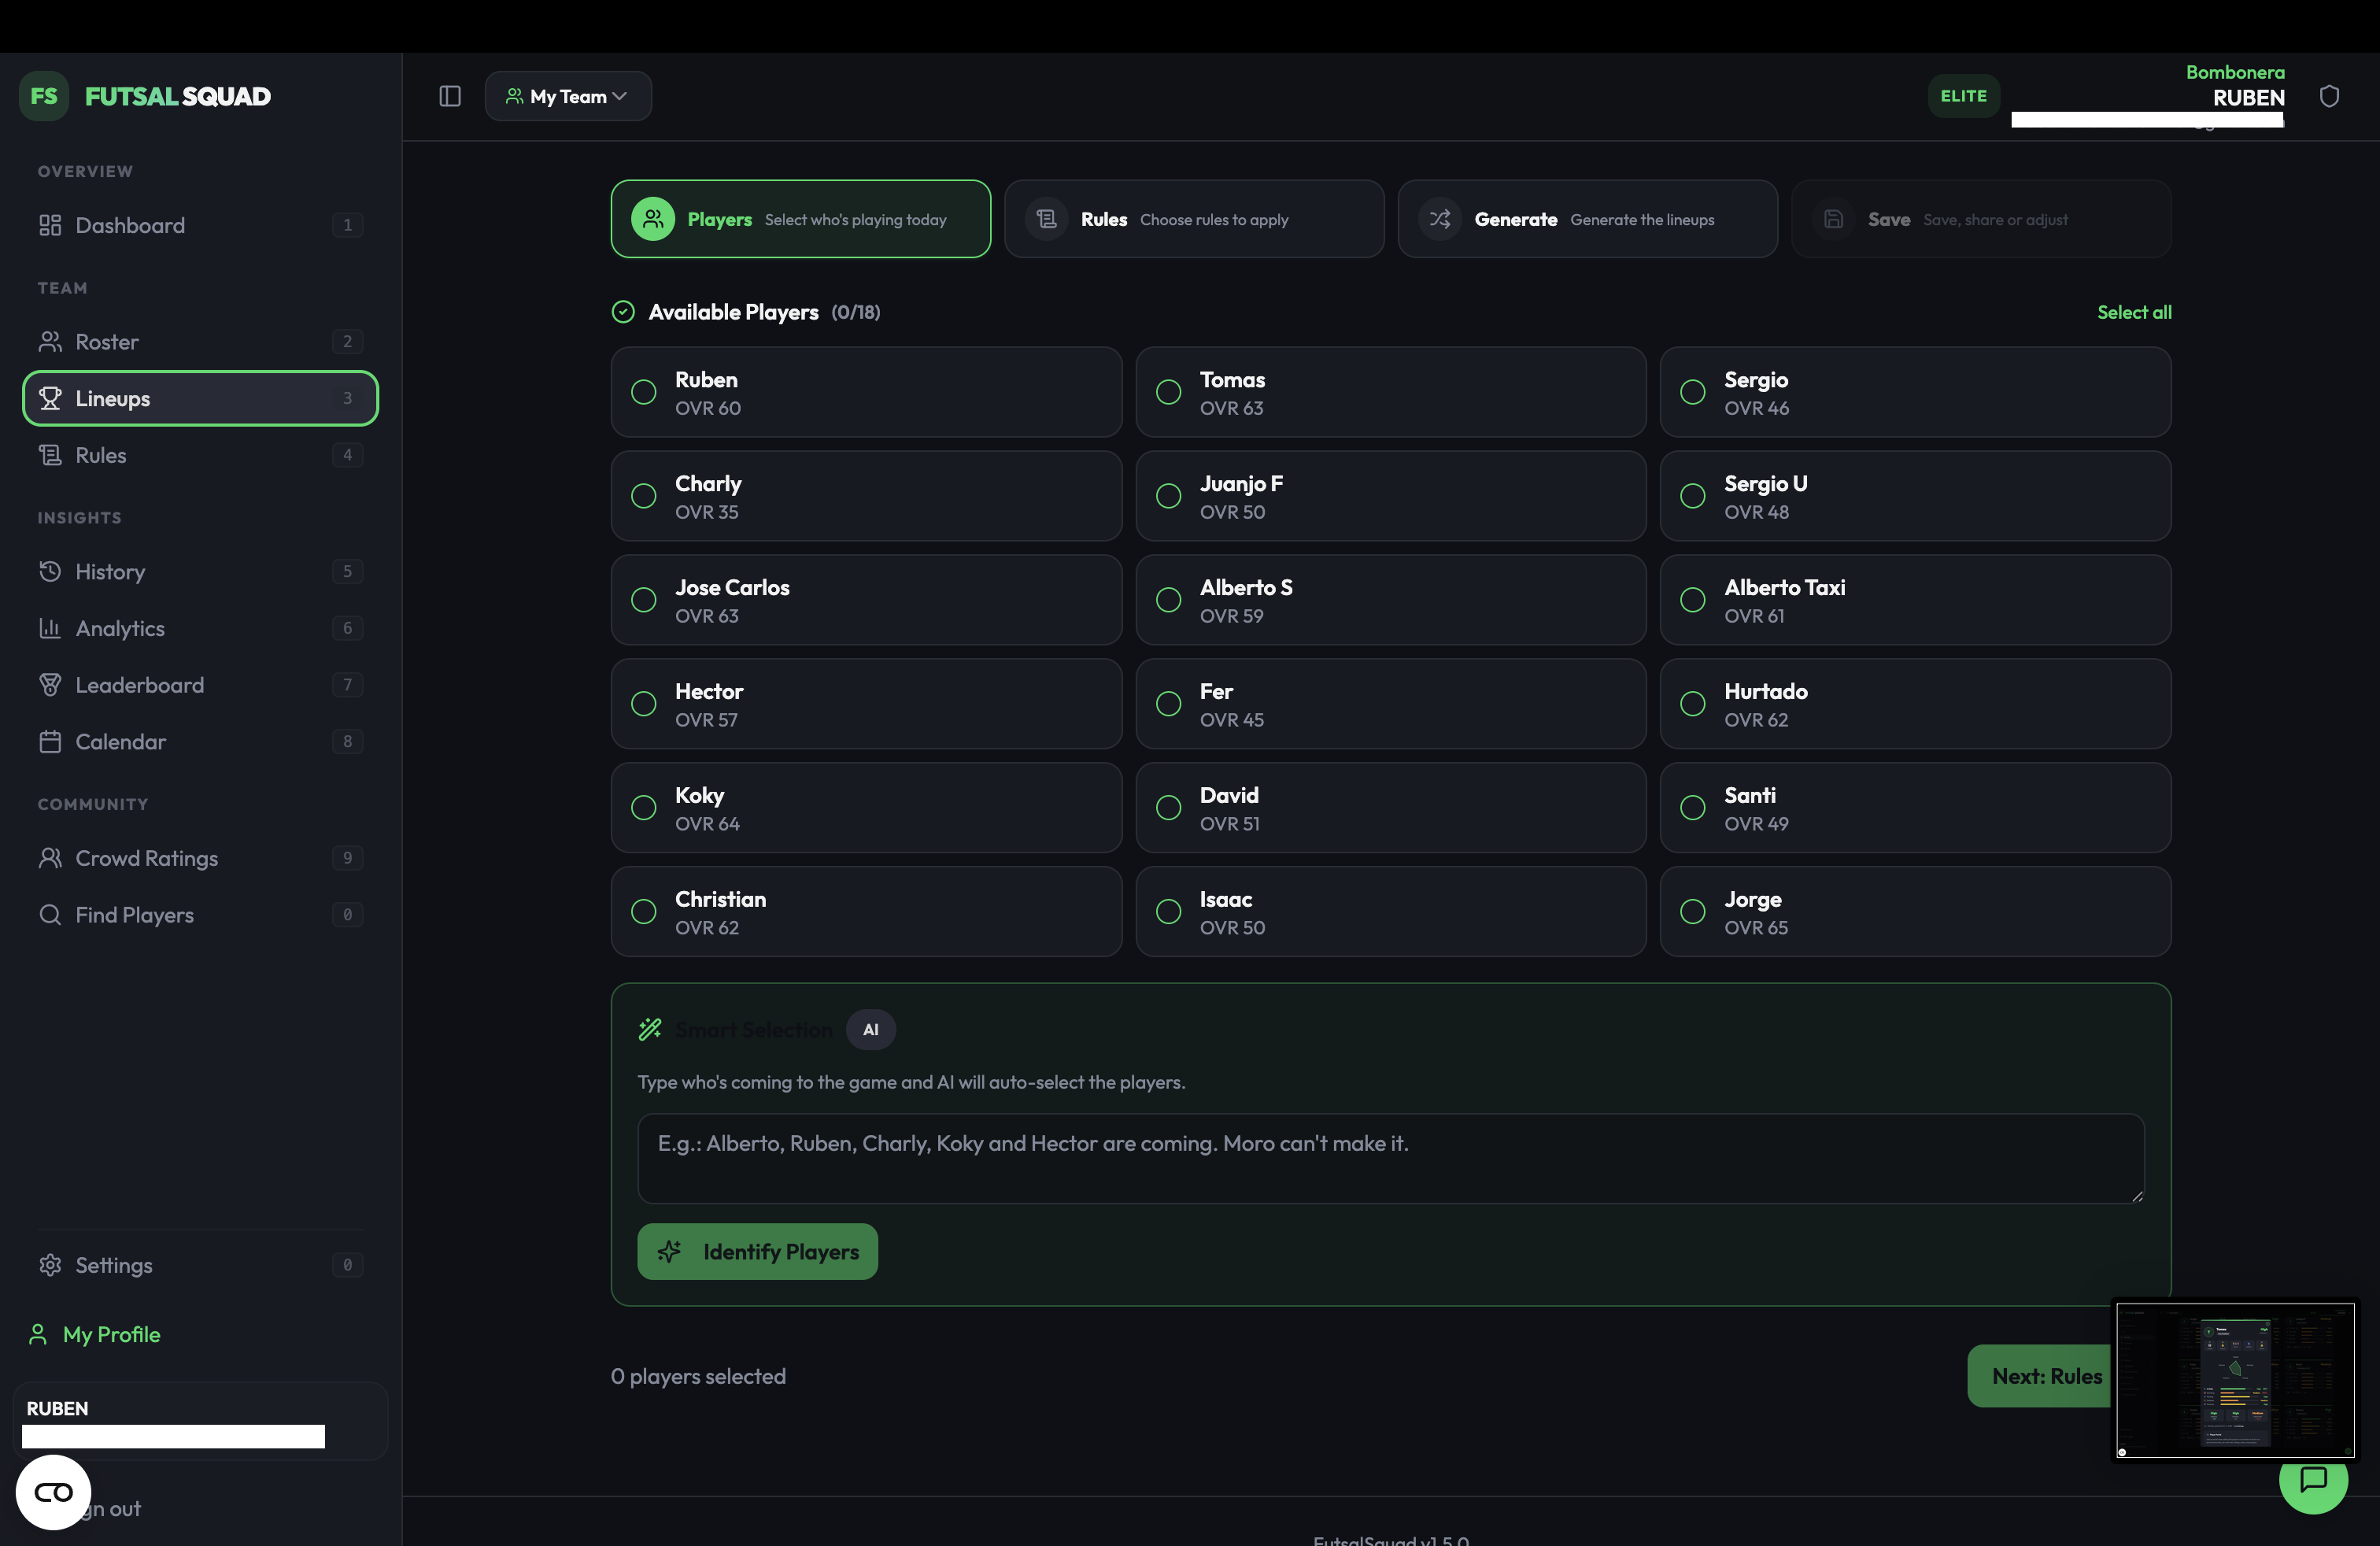The width and height of the screenshot is (2380, 1546).
Task: Click the Save floppy disk icon
Action: tap(1833, 219)
